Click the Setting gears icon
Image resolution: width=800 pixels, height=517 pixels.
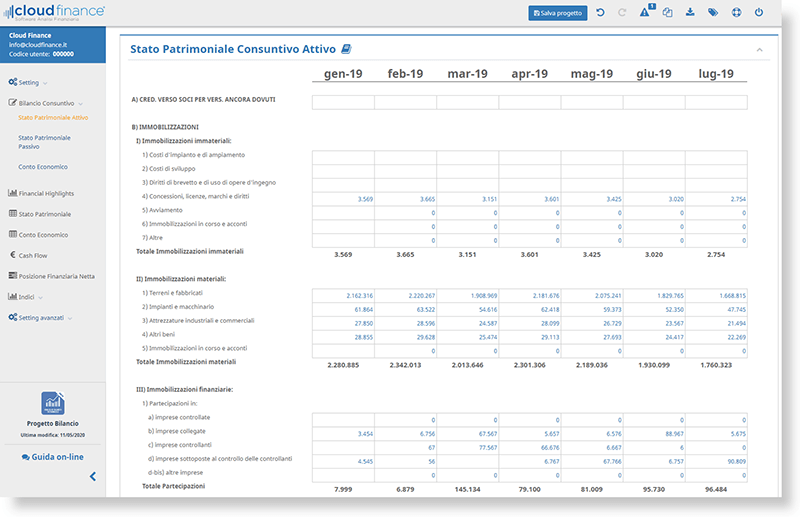[13, 82]
